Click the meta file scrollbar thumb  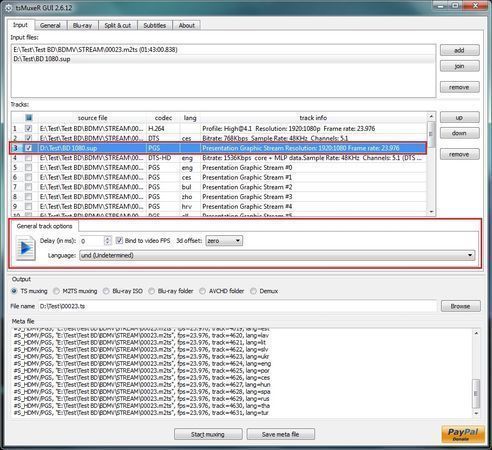[x=476, y=394]
